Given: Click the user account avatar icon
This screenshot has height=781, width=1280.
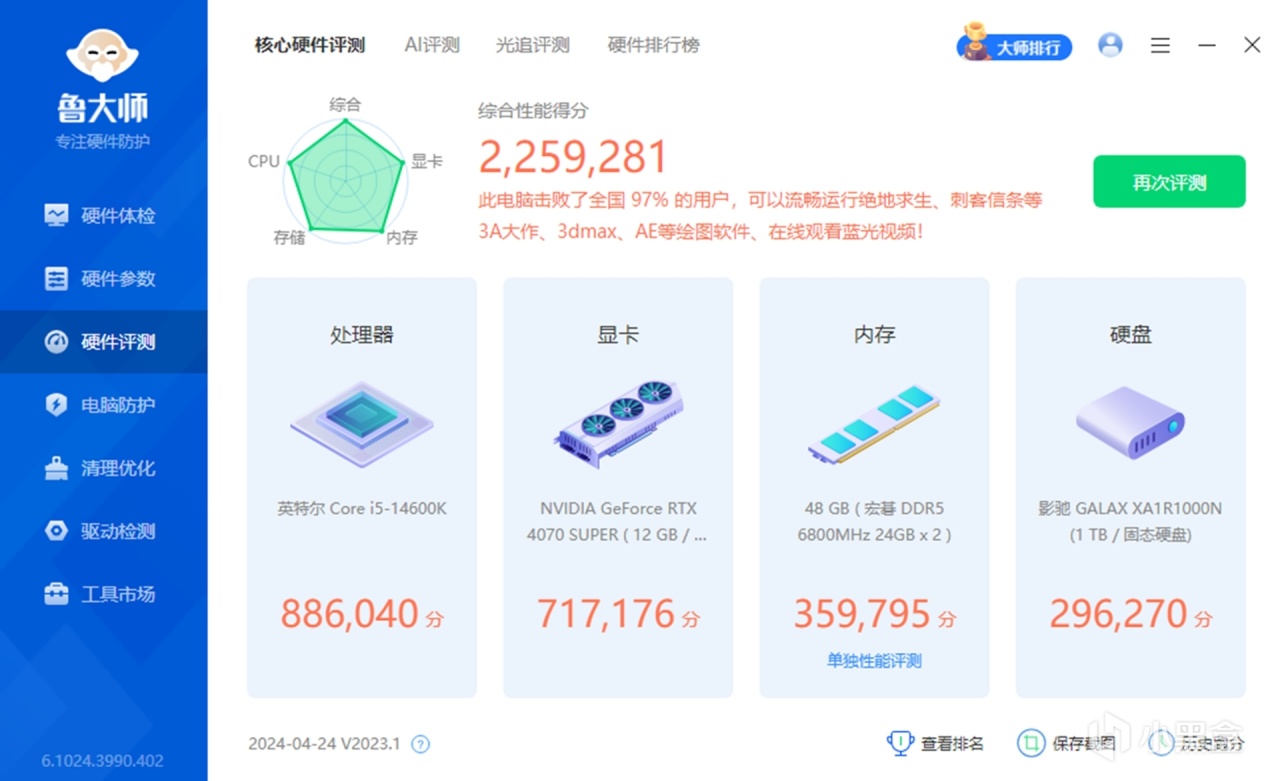Looking at the screenshot, I should pos(1110,45).
